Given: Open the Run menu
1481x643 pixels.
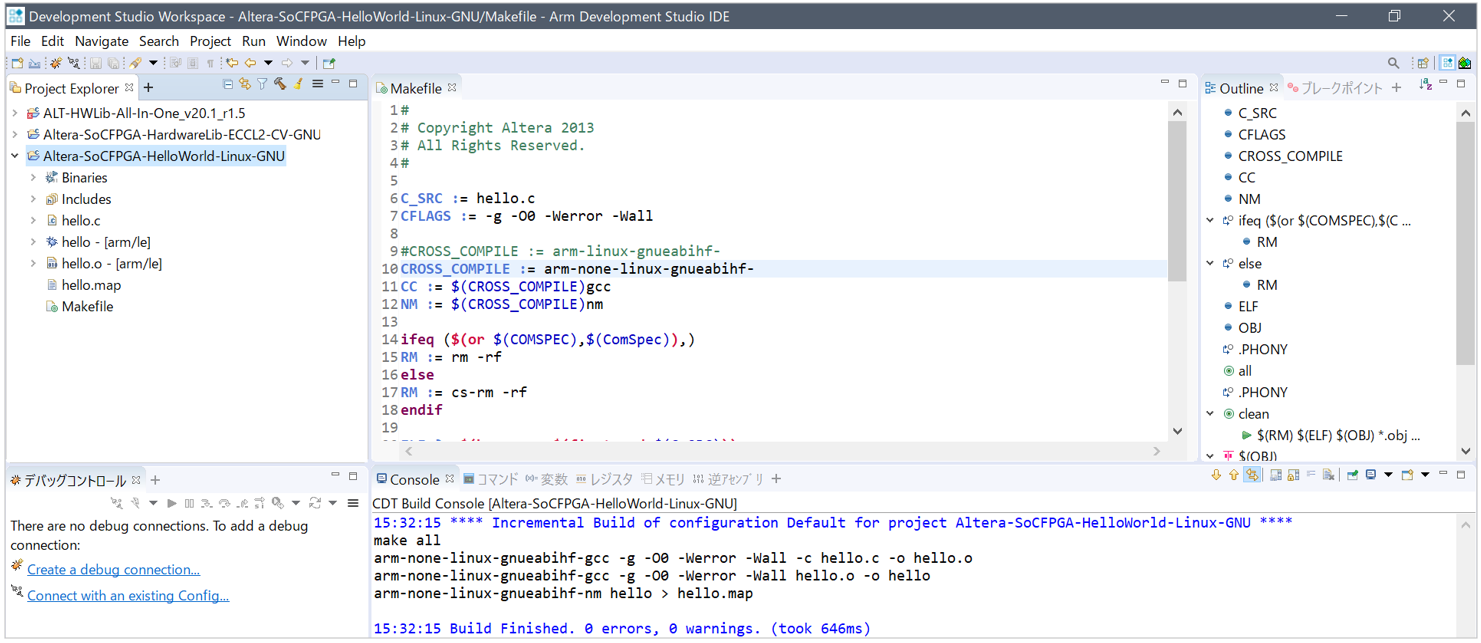Looking at the screenshot, I should (x=254, y=41).
